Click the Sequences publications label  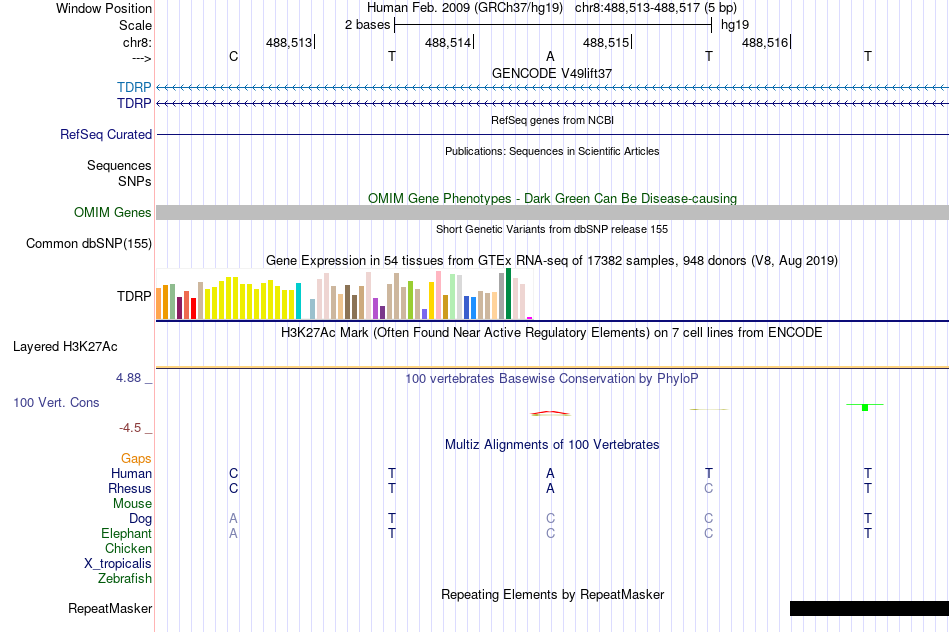click(119, 165)
